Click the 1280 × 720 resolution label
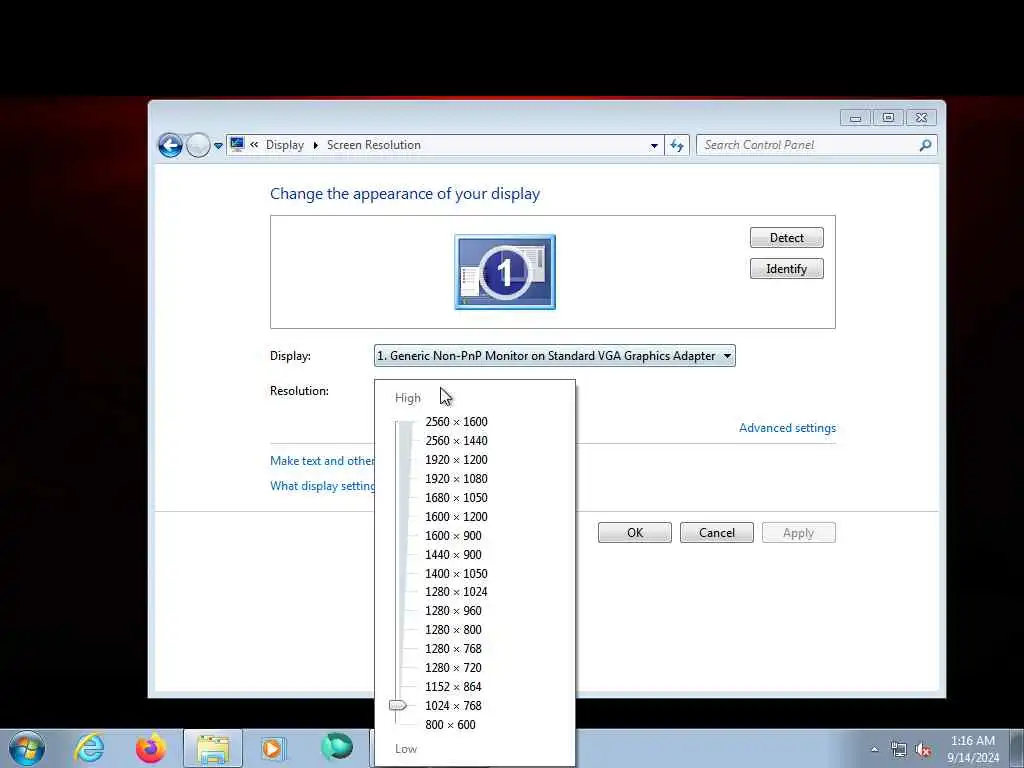 pyautogui.click(x=453, y=667)
